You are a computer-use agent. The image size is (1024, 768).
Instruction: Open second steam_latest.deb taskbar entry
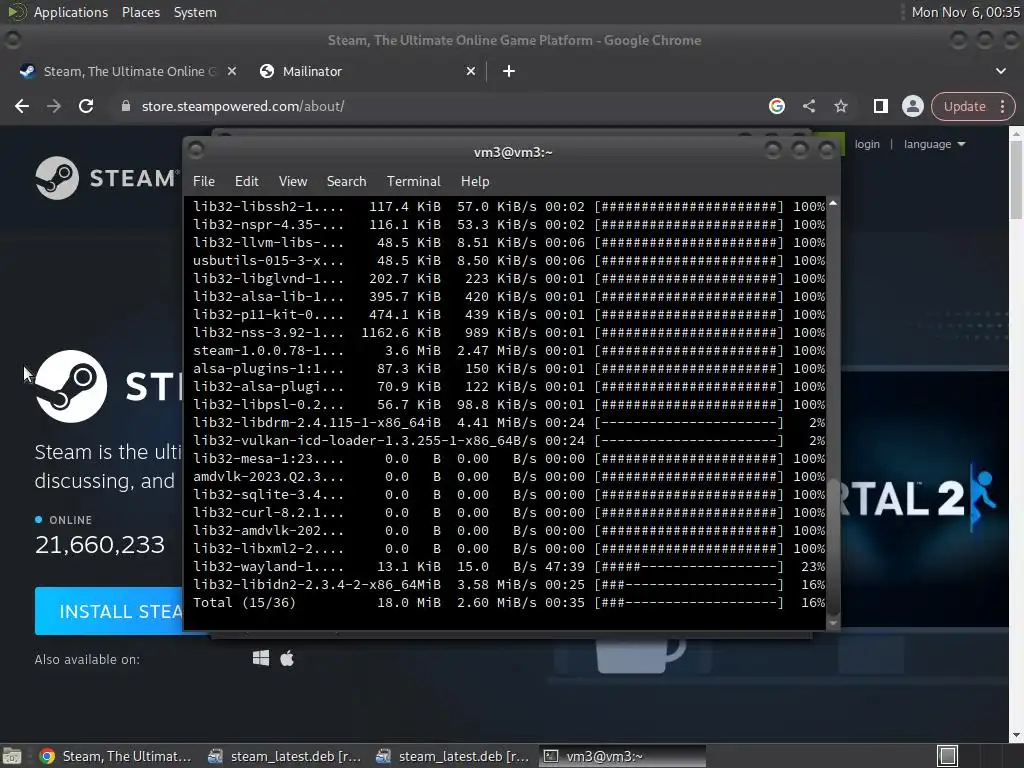(x=452, y=756)
